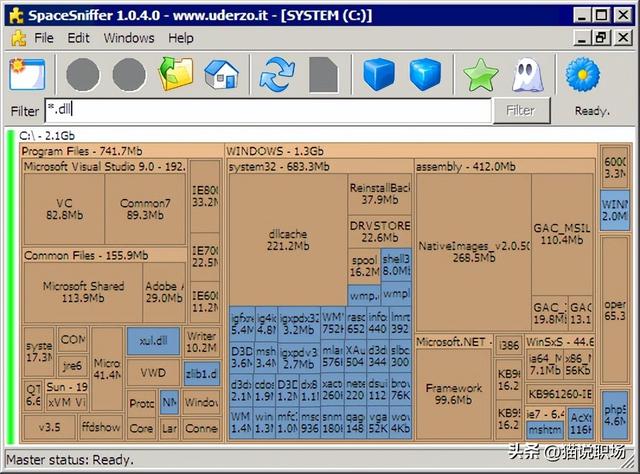
Task: Select the NativeImages_v2.0.50 block
Action: [x=462, y=250]
